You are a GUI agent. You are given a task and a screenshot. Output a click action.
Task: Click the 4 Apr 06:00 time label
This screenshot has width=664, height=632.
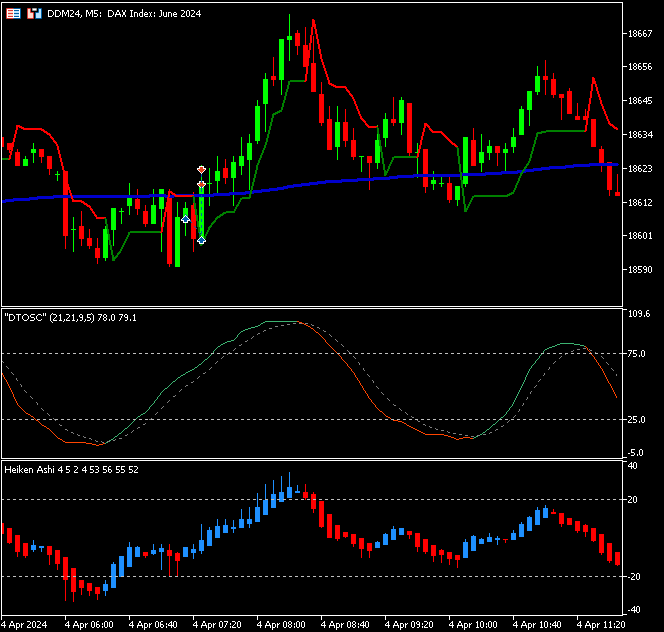[89, 625]
